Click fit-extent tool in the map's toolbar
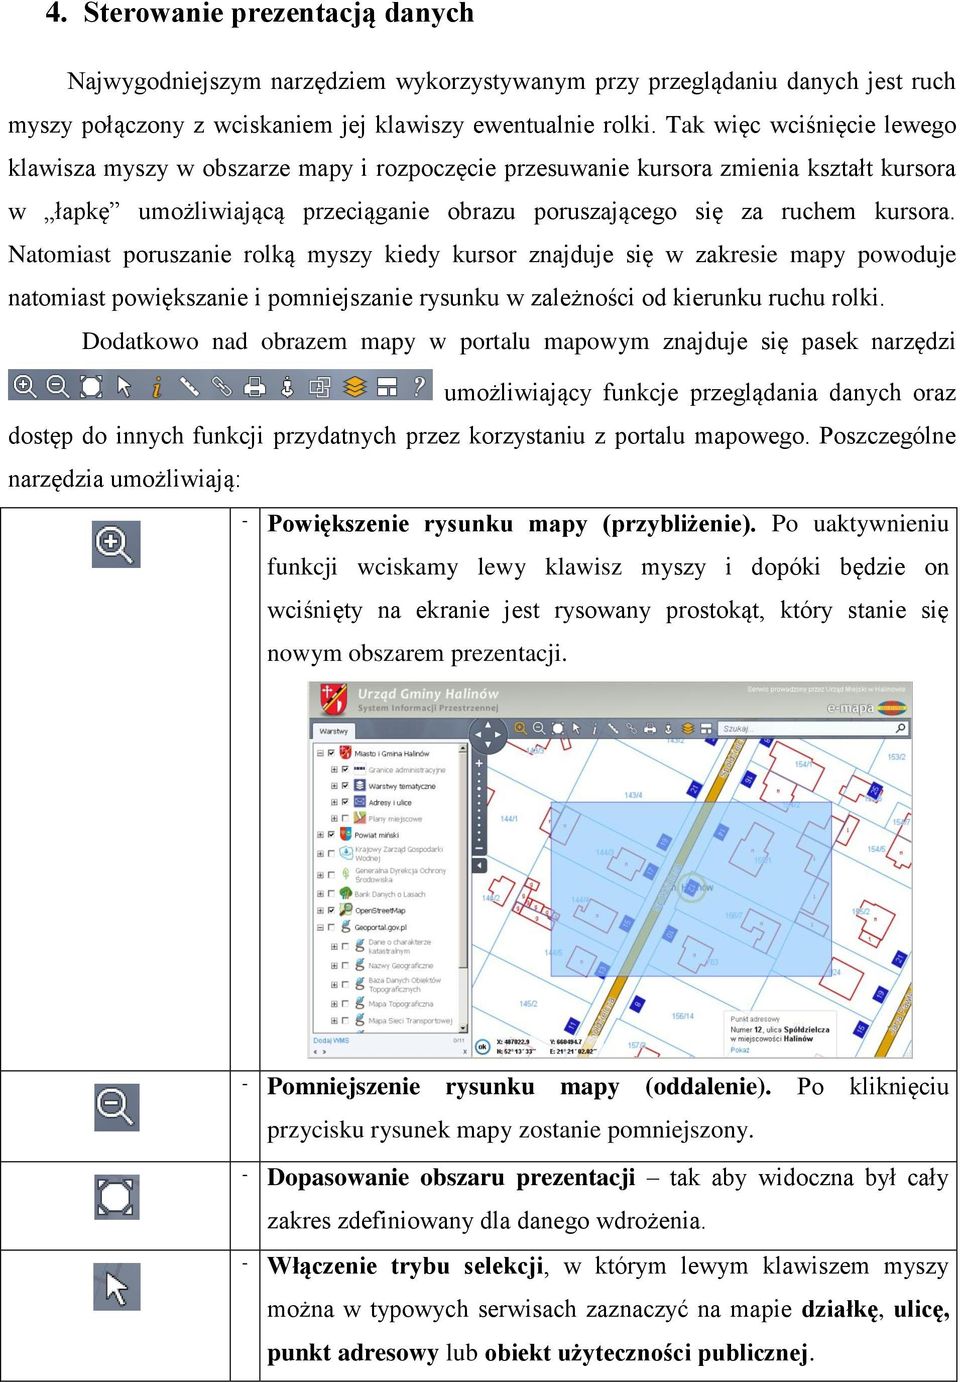This screenshot has height=1382, width=960. pyautogui.click(x=558, y=728)
